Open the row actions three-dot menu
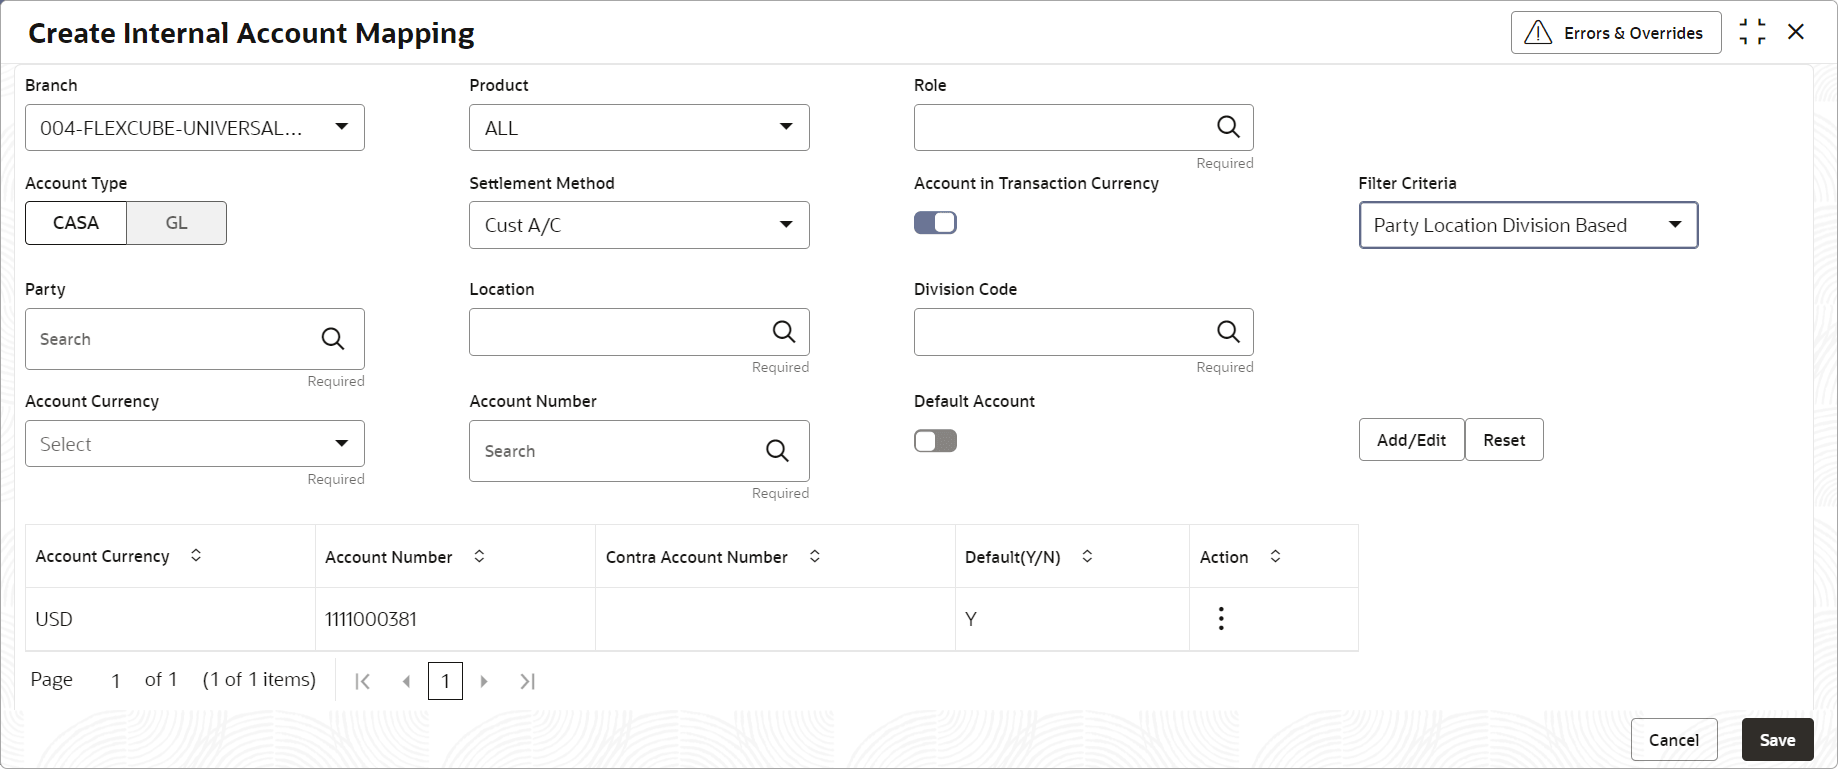Image resolution: width=1838 pixels, height=769 pixels. tap(1221, 619)
